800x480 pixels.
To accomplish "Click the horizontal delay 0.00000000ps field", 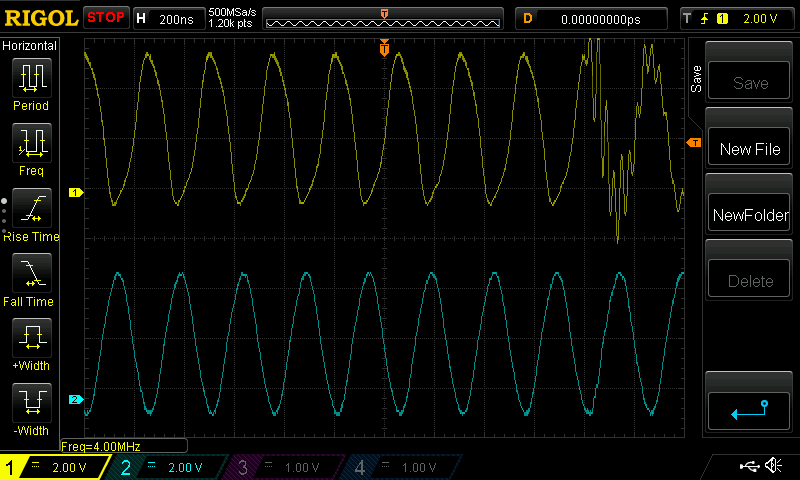I will click(x=601, y=19).
